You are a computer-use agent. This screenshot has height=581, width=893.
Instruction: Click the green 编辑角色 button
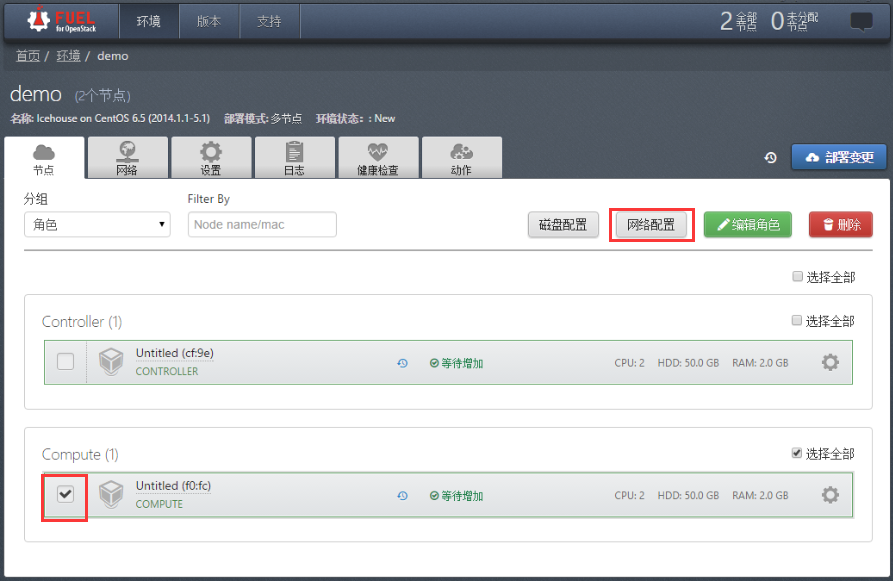(x=748, y=224)
